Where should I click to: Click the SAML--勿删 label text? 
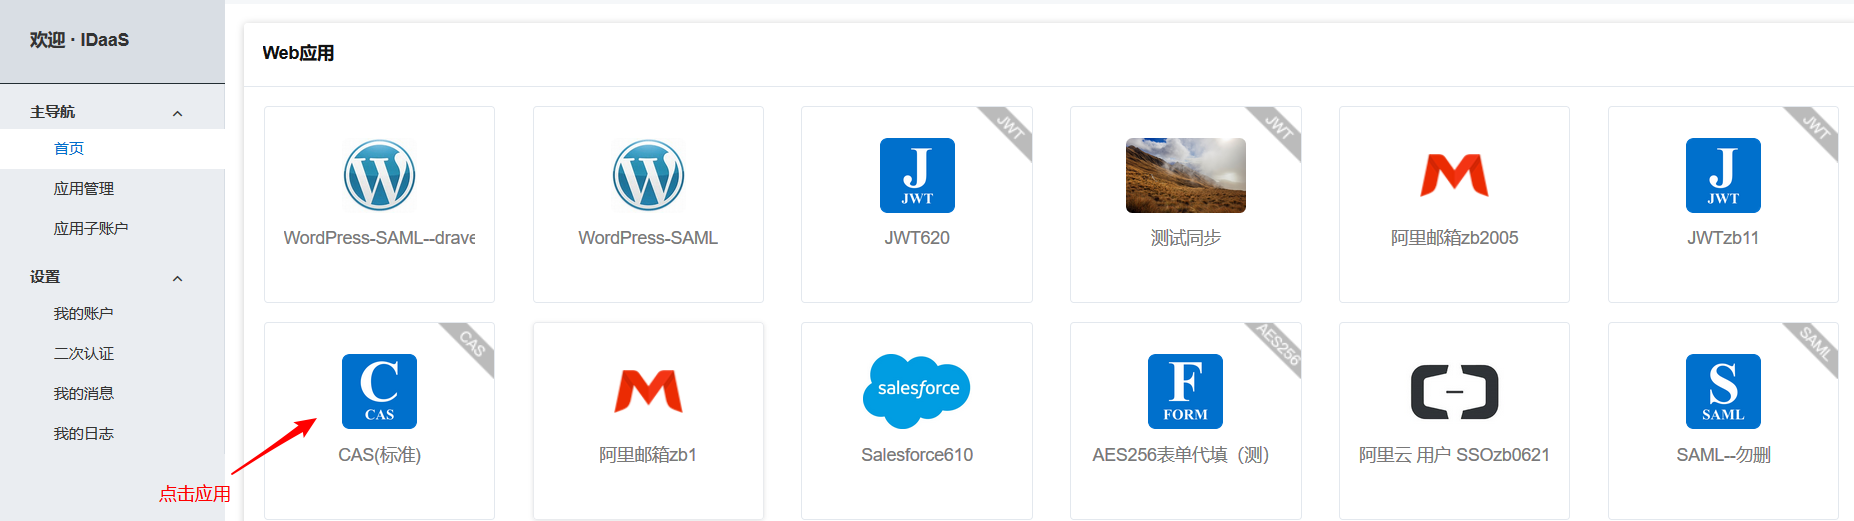click(x=1723, y=455)
